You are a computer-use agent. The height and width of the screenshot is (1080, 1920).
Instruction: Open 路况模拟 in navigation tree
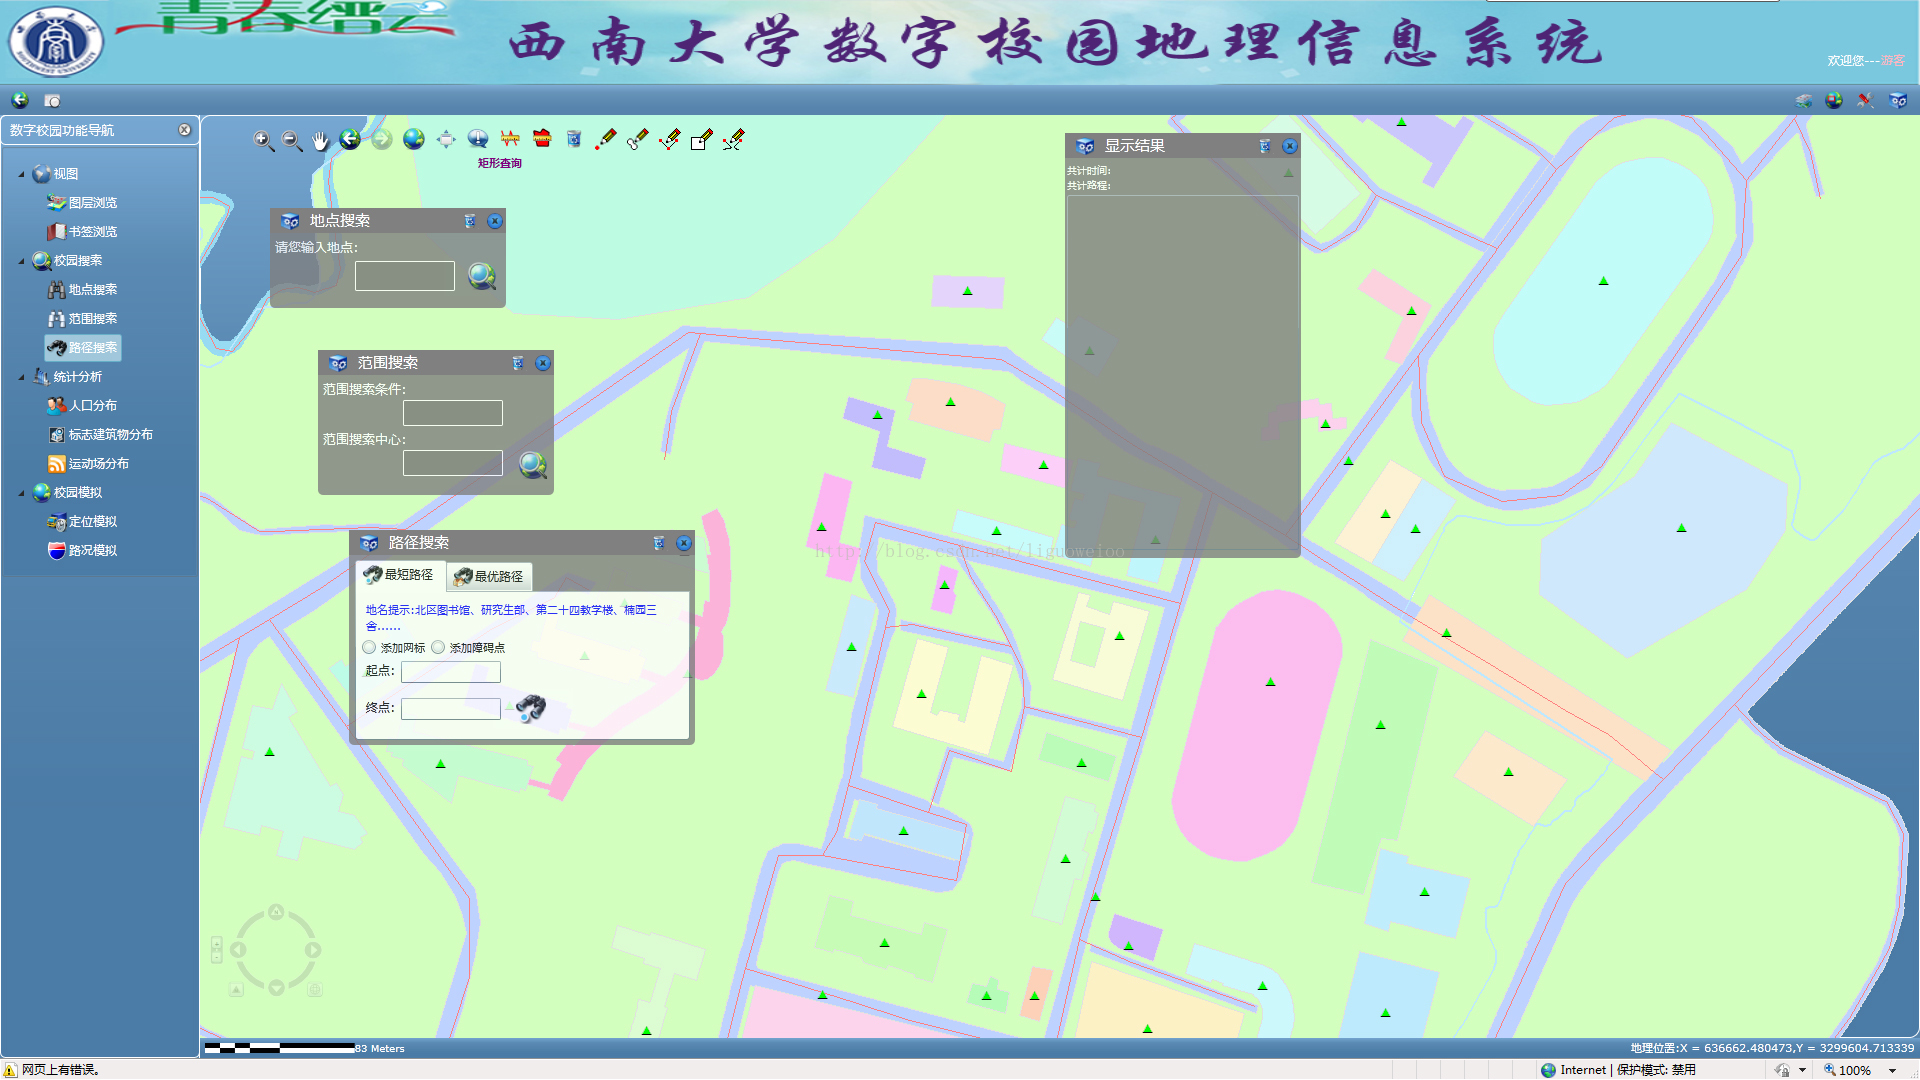82,551
